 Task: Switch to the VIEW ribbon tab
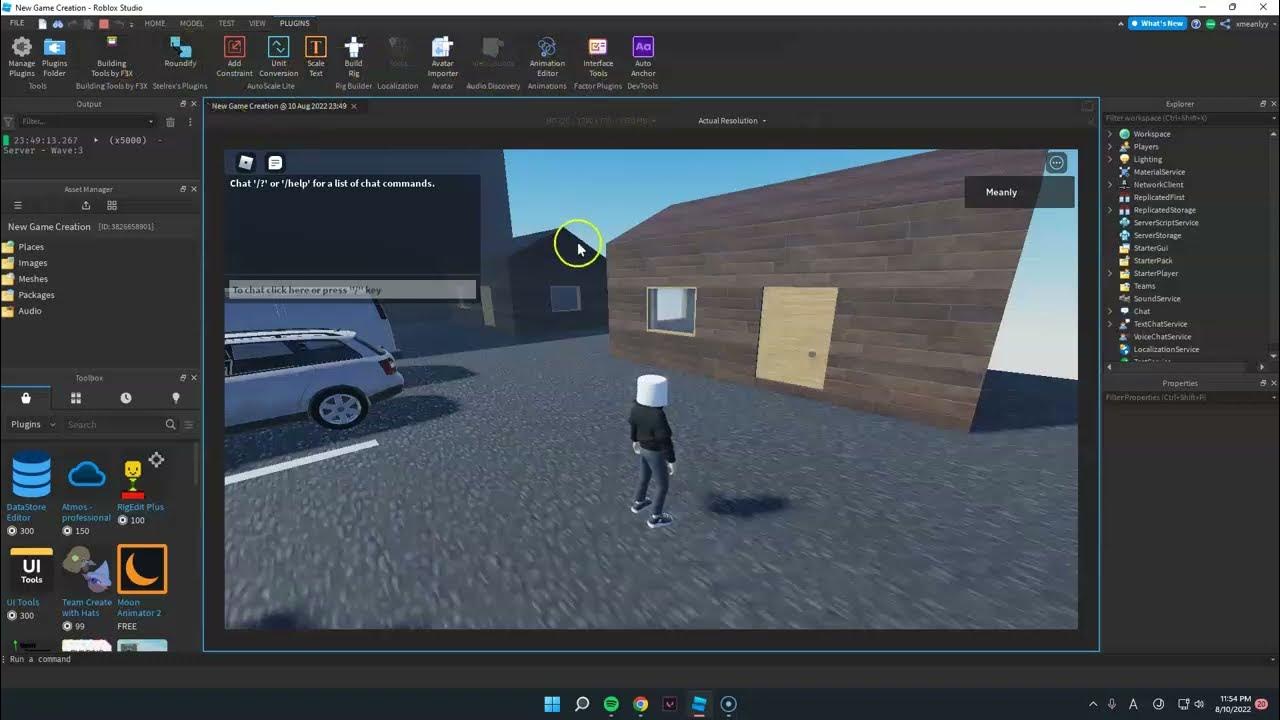(x=257, y=23)
